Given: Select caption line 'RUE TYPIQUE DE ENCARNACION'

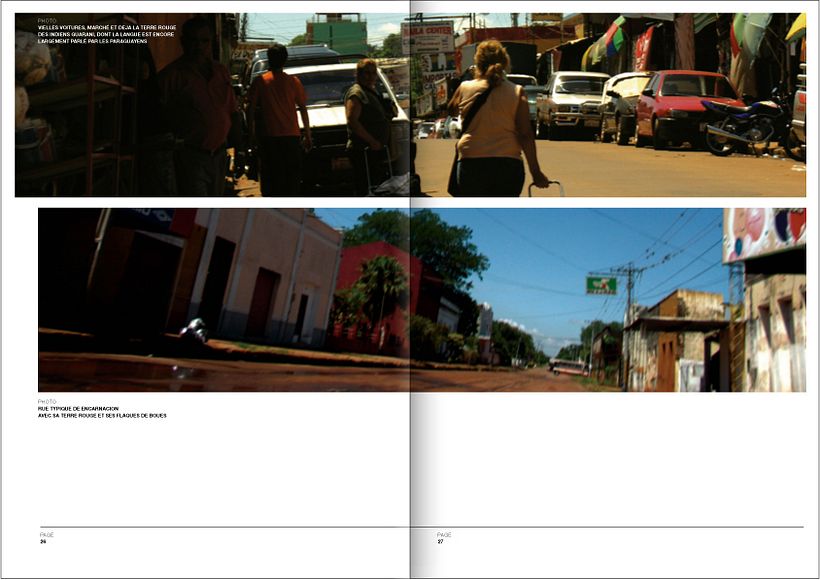Looking at the screenshot, I should pos(78,408).
